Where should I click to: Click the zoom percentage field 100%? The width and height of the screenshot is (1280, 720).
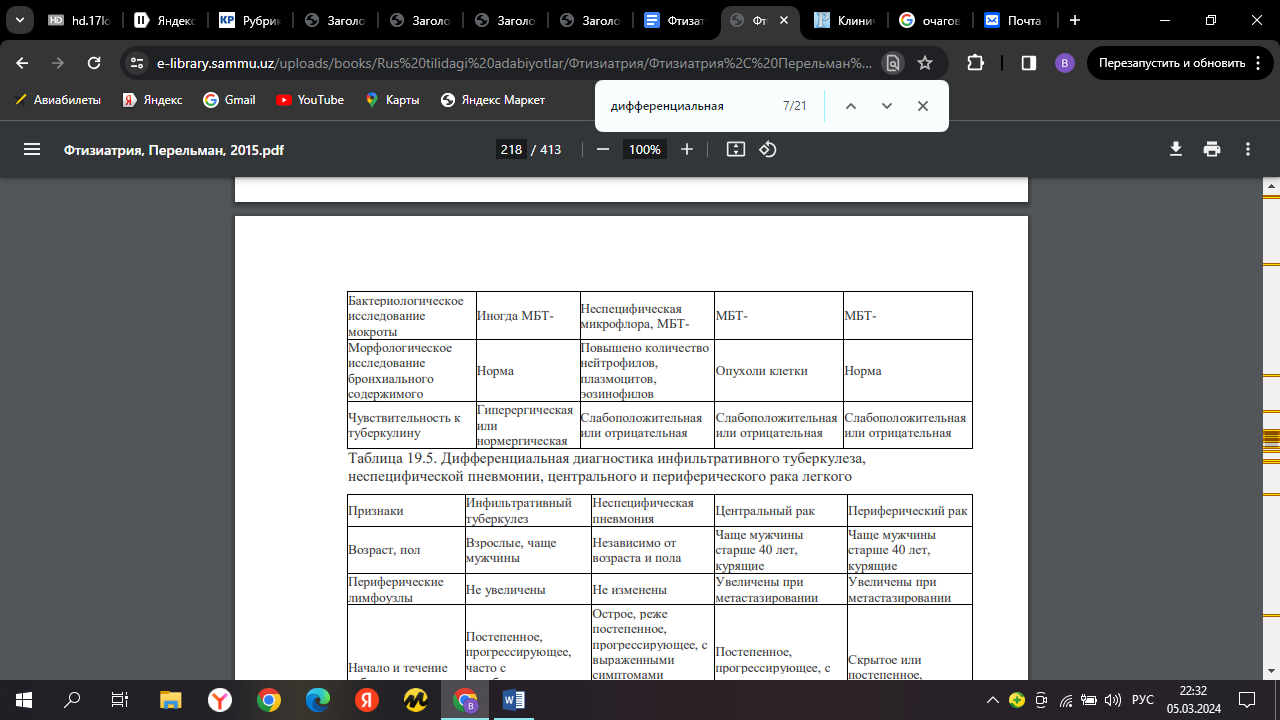645,149
